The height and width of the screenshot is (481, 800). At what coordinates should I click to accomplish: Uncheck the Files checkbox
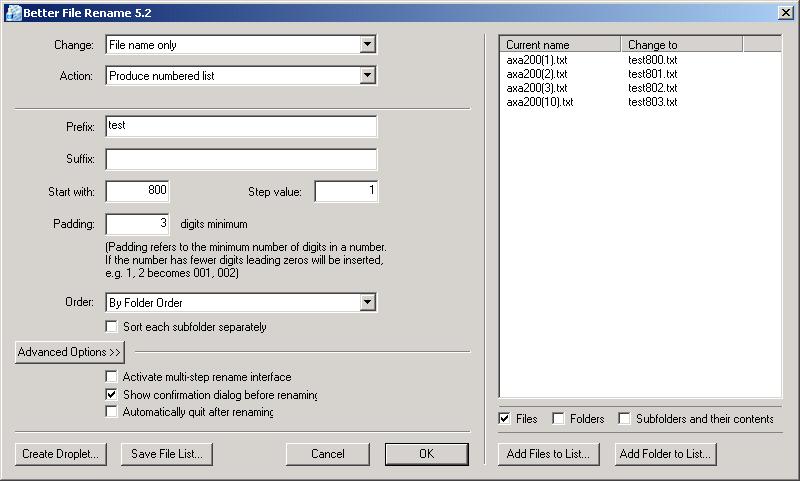(x=504, y=419)
